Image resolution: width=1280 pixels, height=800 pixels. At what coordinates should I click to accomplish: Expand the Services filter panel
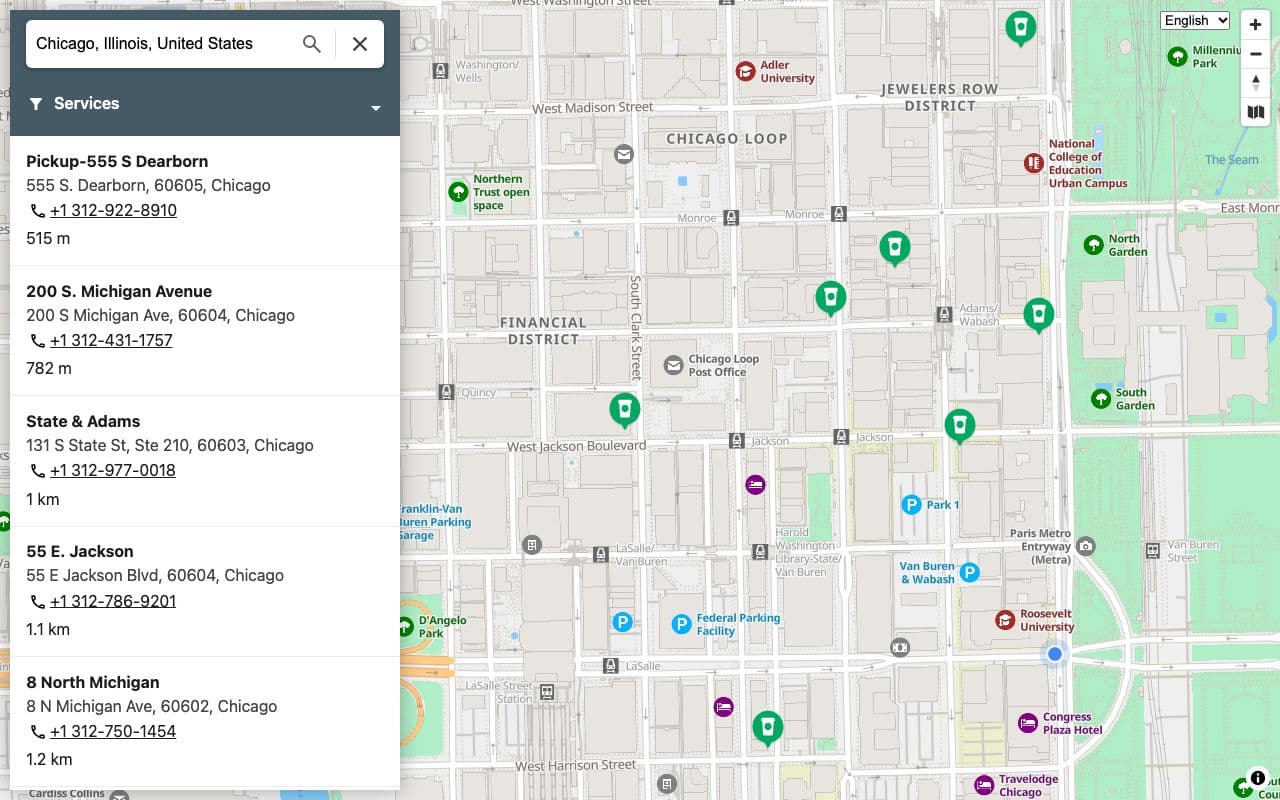point(376,107)
